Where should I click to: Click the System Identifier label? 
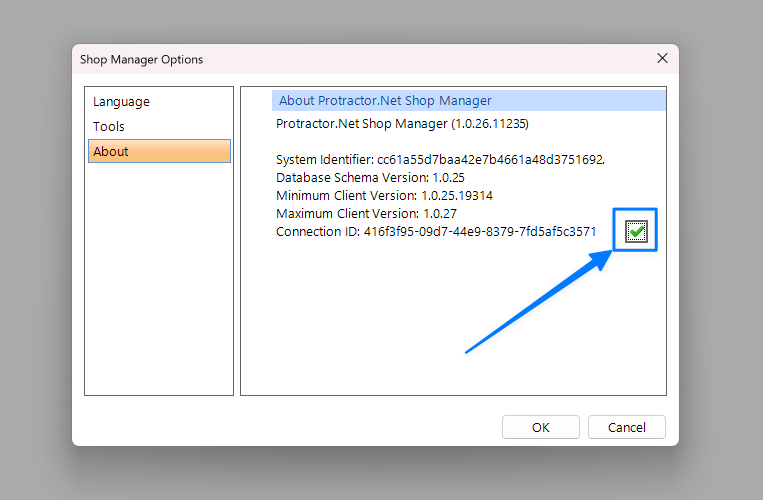324,159
